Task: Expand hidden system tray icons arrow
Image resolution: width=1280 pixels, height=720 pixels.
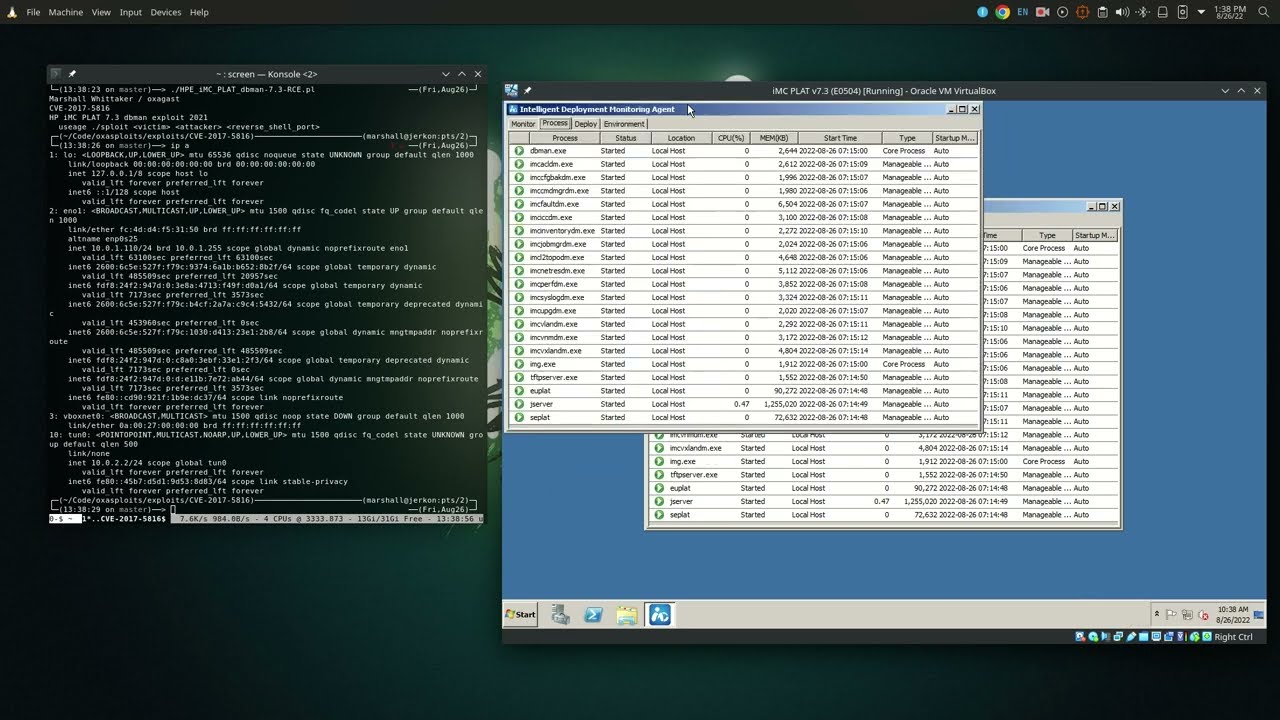Action: pos(1201,12)
